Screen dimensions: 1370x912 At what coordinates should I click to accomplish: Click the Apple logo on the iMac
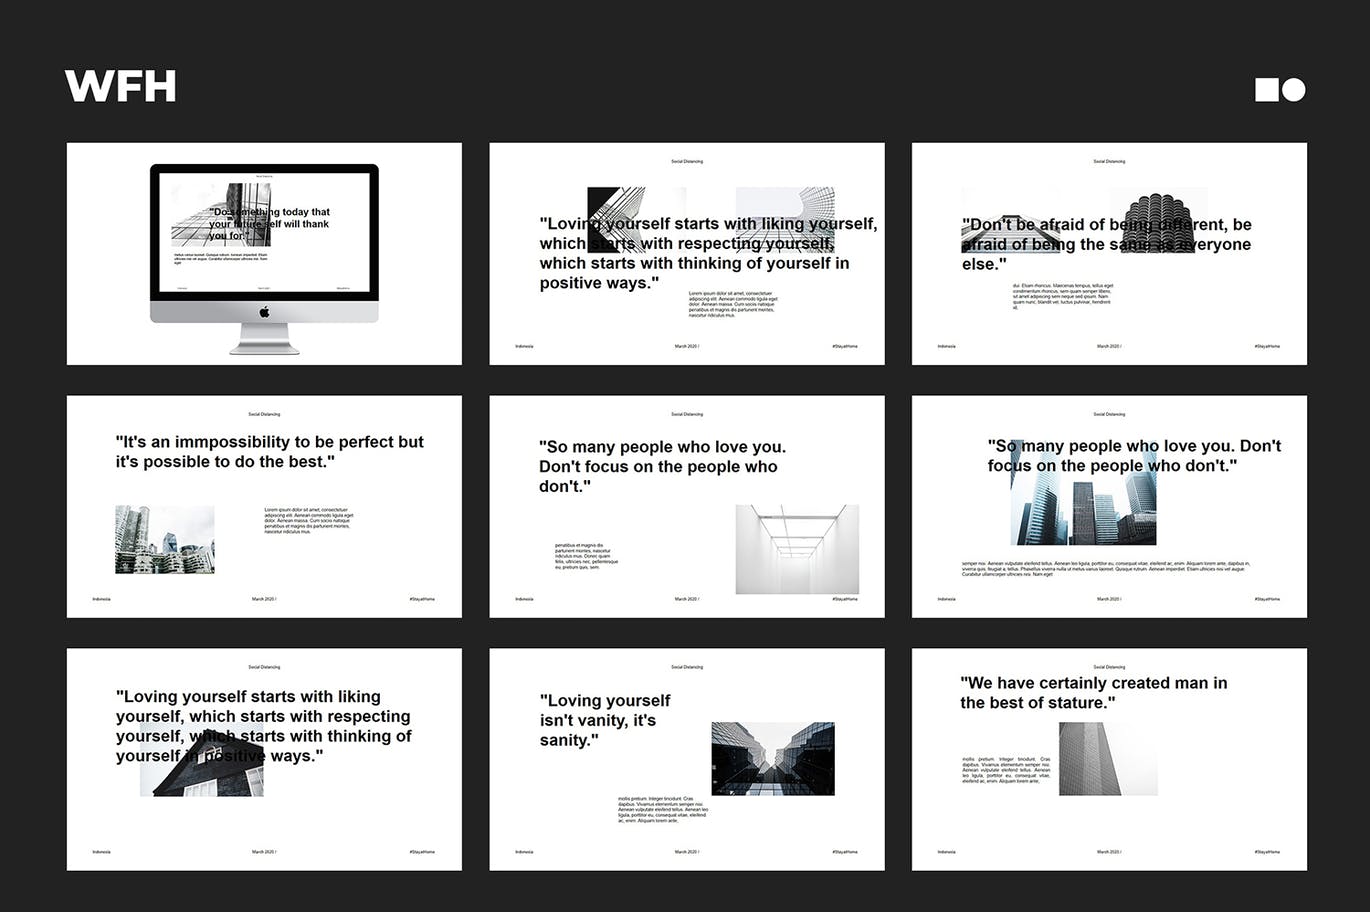tap(264, 312)
